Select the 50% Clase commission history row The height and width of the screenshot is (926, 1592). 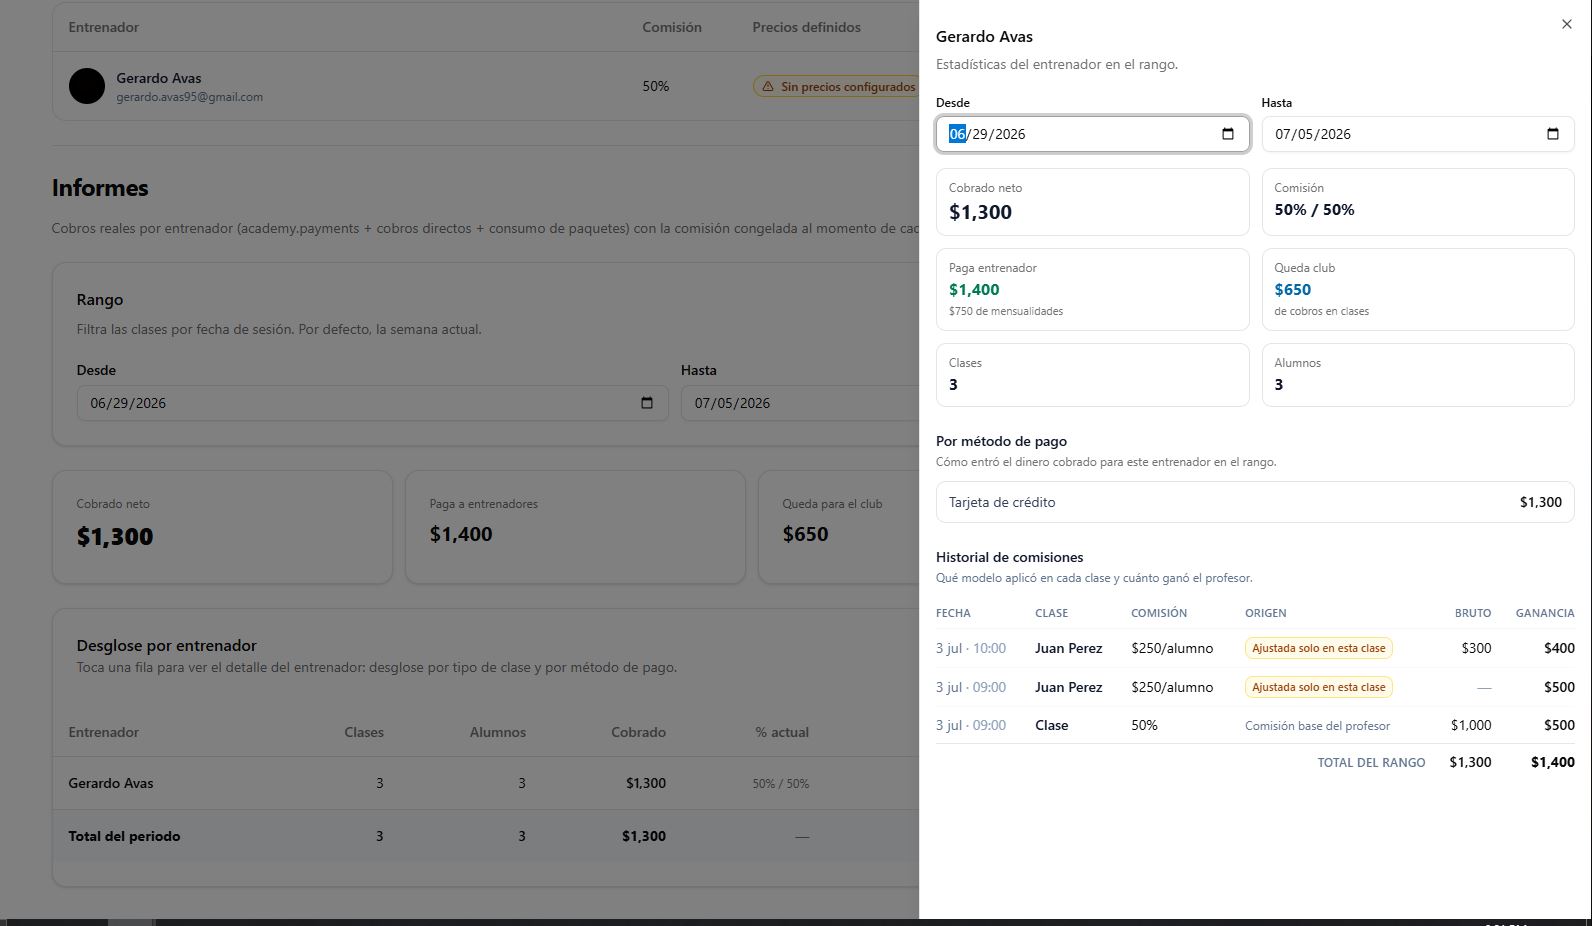1255,725
